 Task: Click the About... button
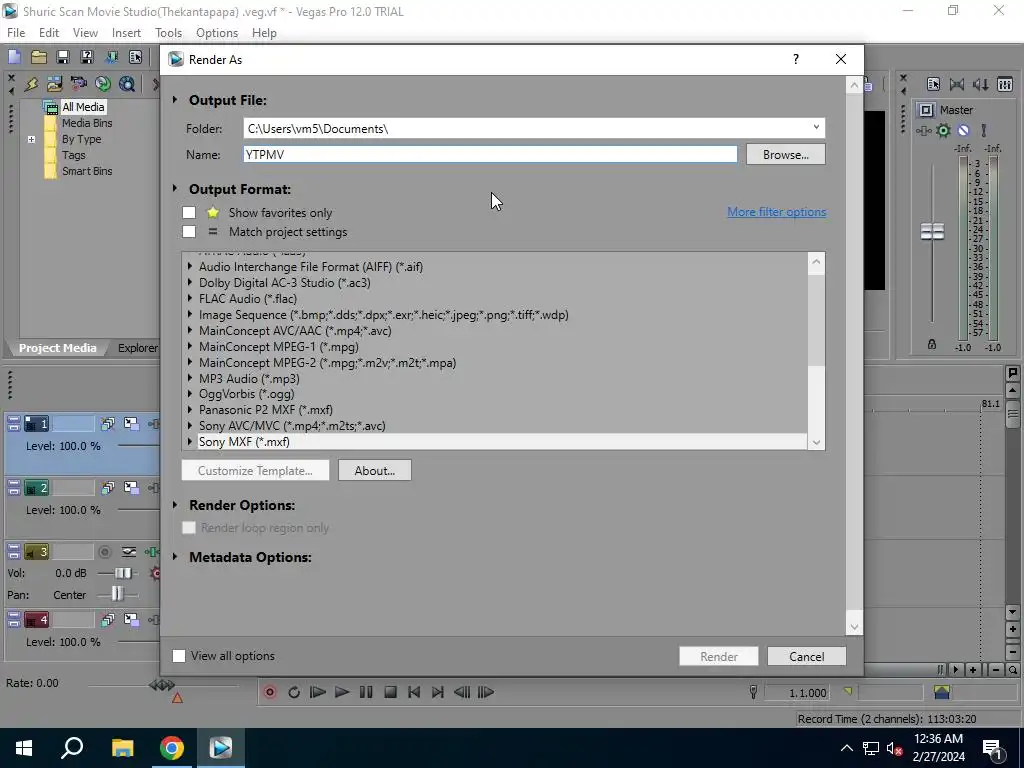(x=375, y=470)
